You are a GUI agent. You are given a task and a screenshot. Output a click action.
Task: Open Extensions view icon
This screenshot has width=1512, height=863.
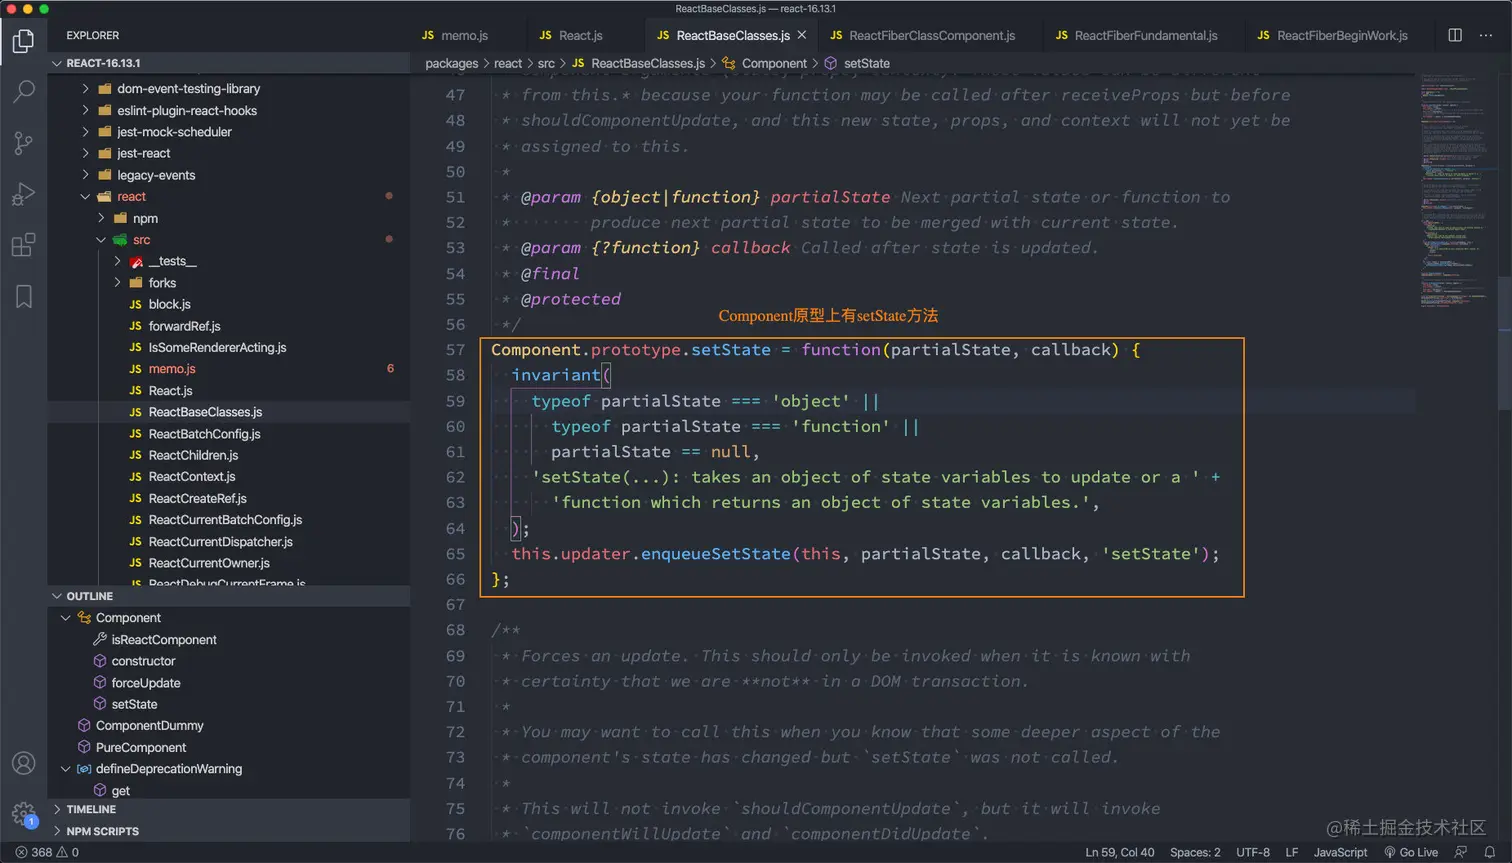tap(23, 245)
